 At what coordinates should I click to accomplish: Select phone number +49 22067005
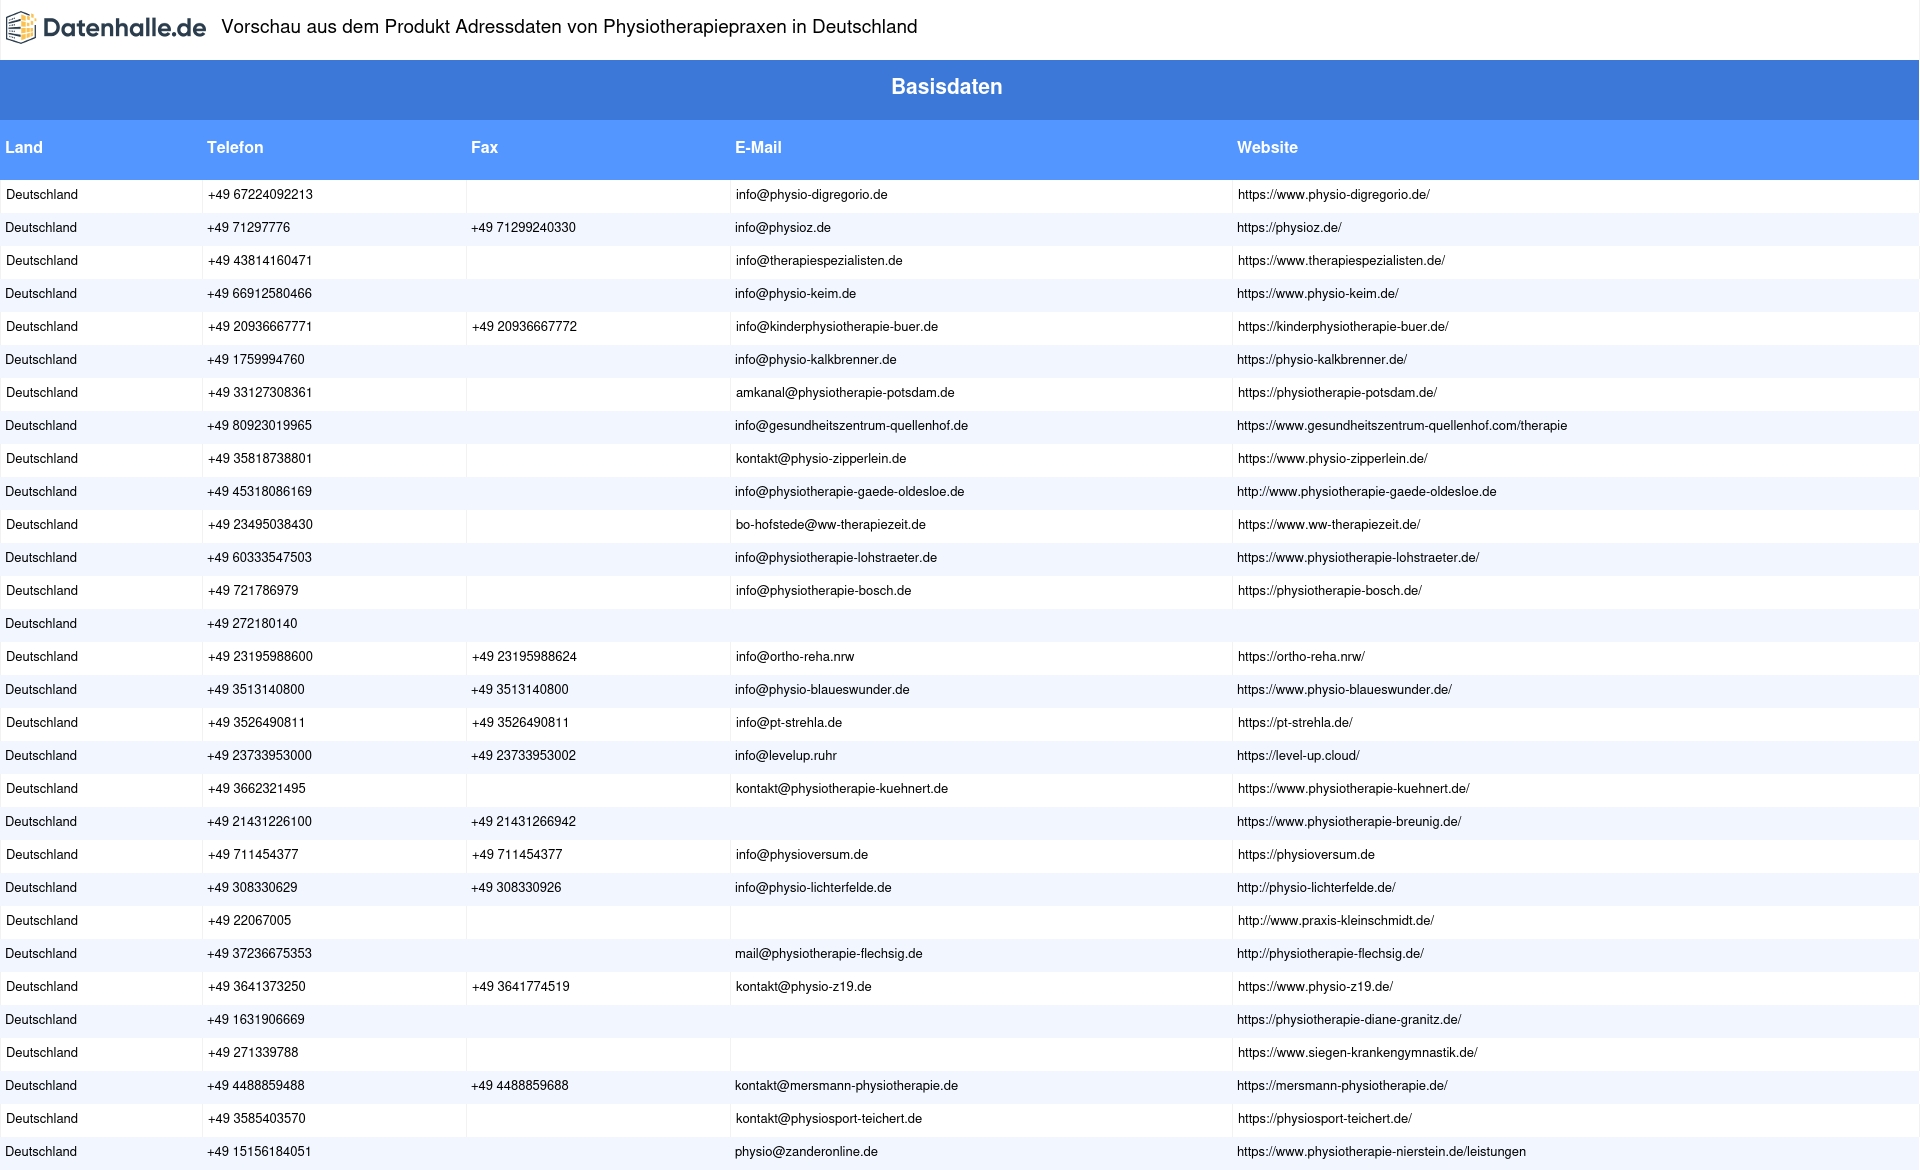[250, 921]
